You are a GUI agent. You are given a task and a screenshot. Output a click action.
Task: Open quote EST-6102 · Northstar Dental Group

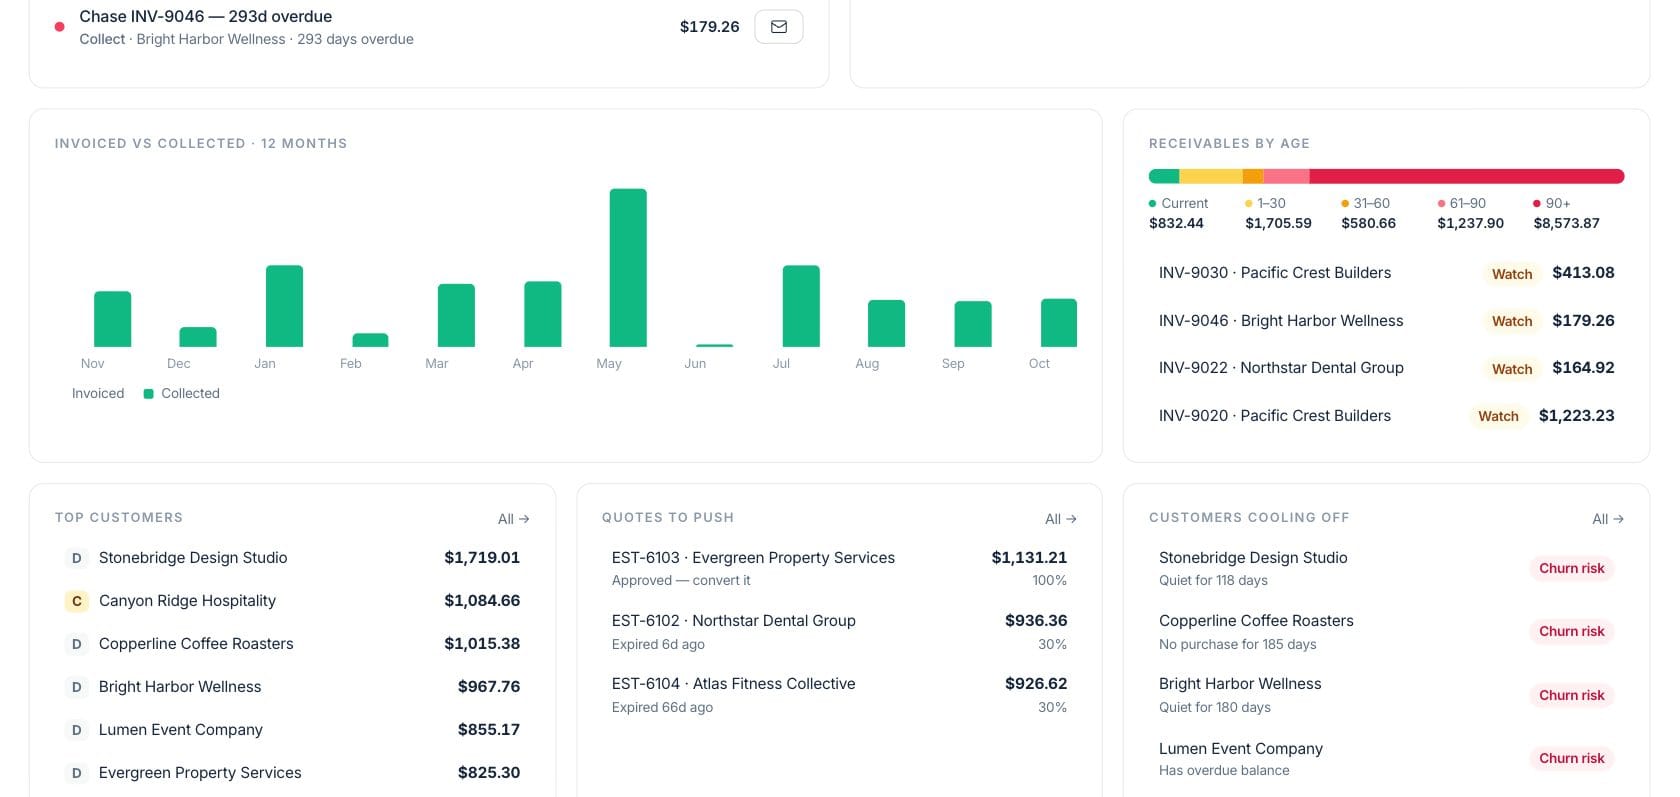pos(839,631)
